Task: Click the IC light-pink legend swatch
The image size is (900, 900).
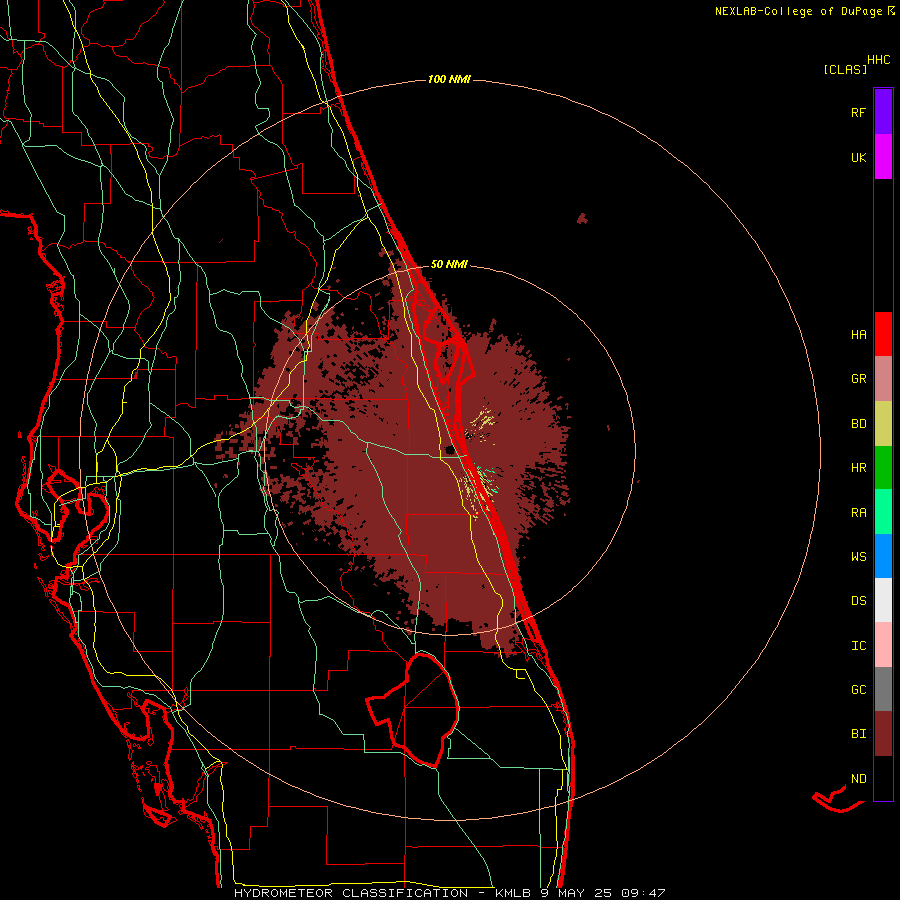Action: (883, 645)
